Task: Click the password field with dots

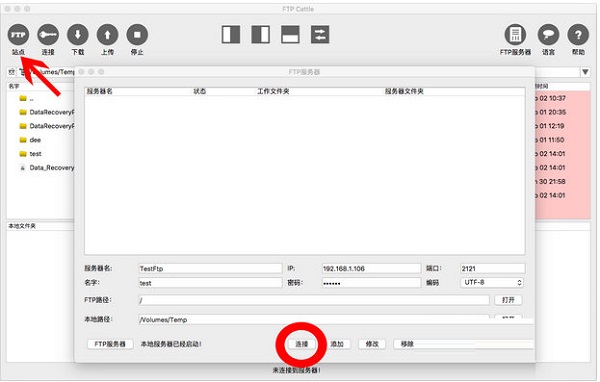Action: pyautogui.click(x=371, y=283)
